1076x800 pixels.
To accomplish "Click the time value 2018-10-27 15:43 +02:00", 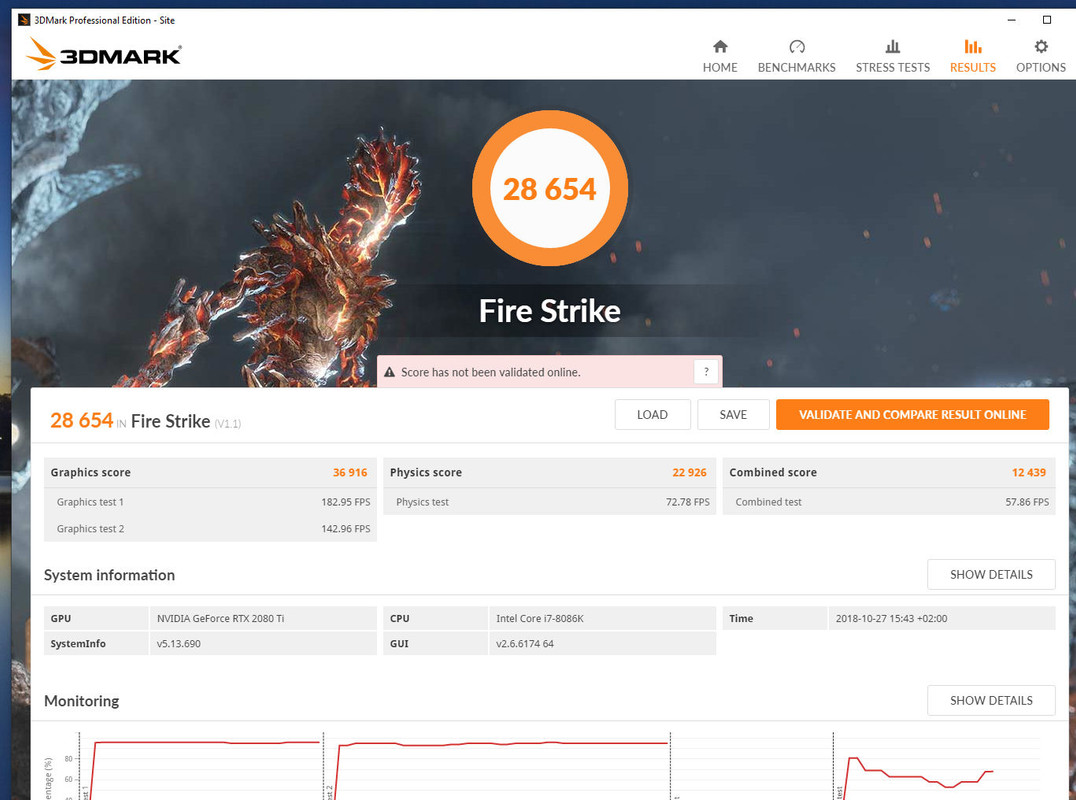I will [891, 618].
